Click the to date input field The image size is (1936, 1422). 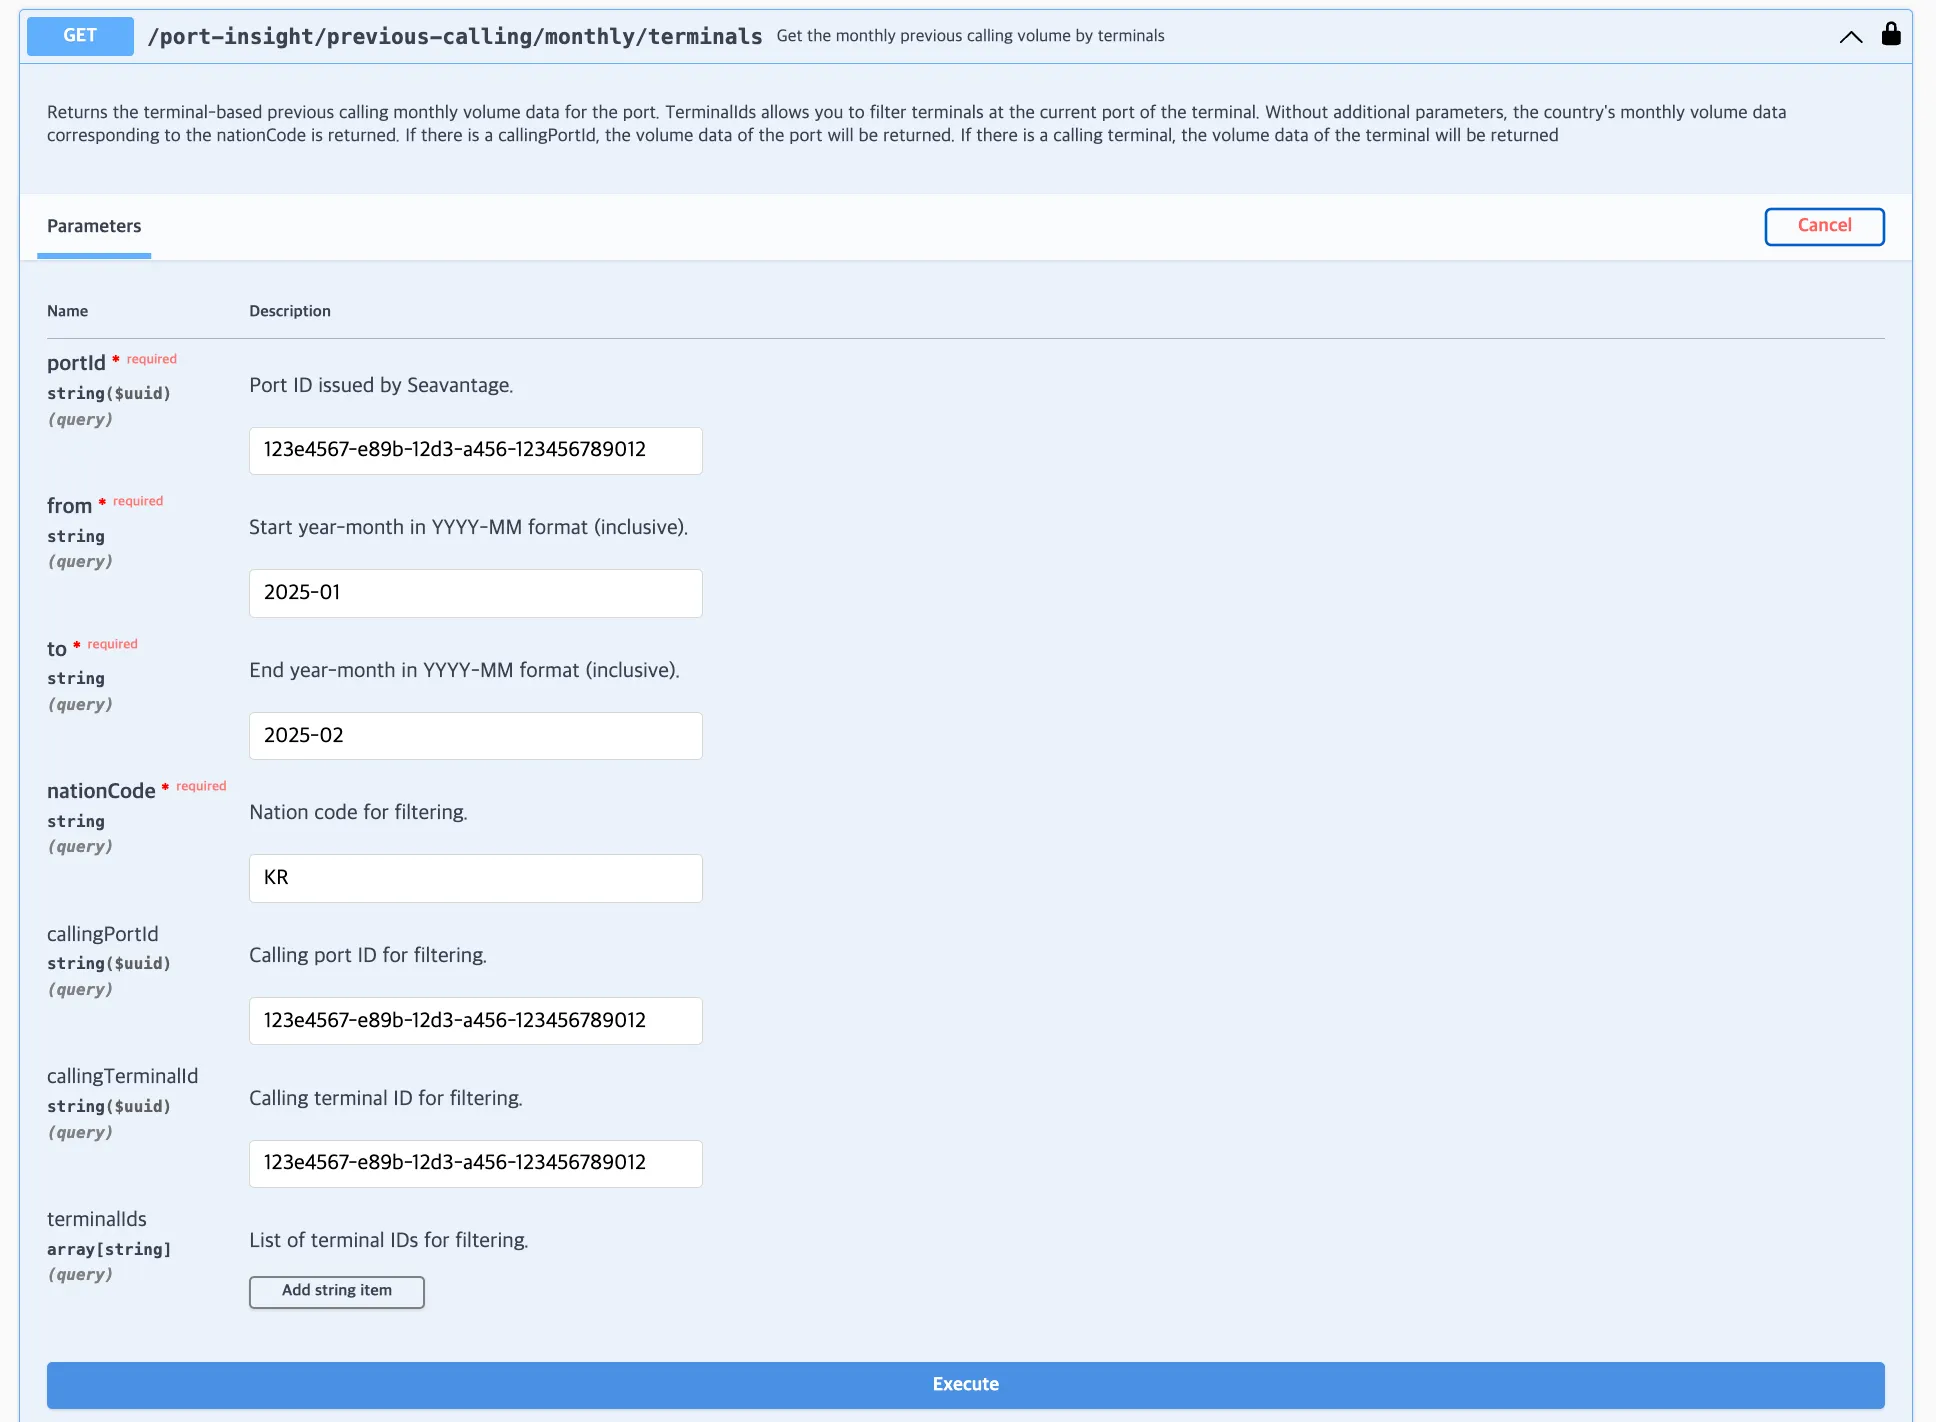click(475, 736)
